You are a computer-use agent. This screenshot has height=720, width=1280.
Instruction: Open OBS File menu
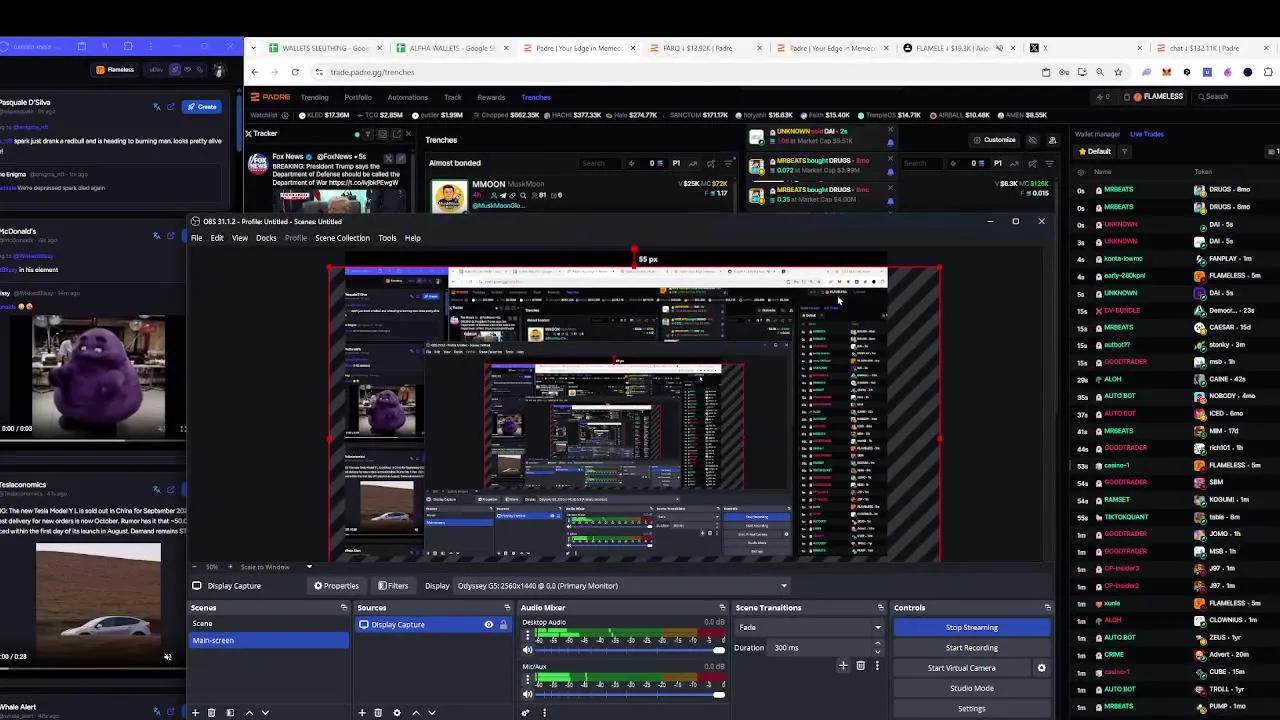click(197, 238)
